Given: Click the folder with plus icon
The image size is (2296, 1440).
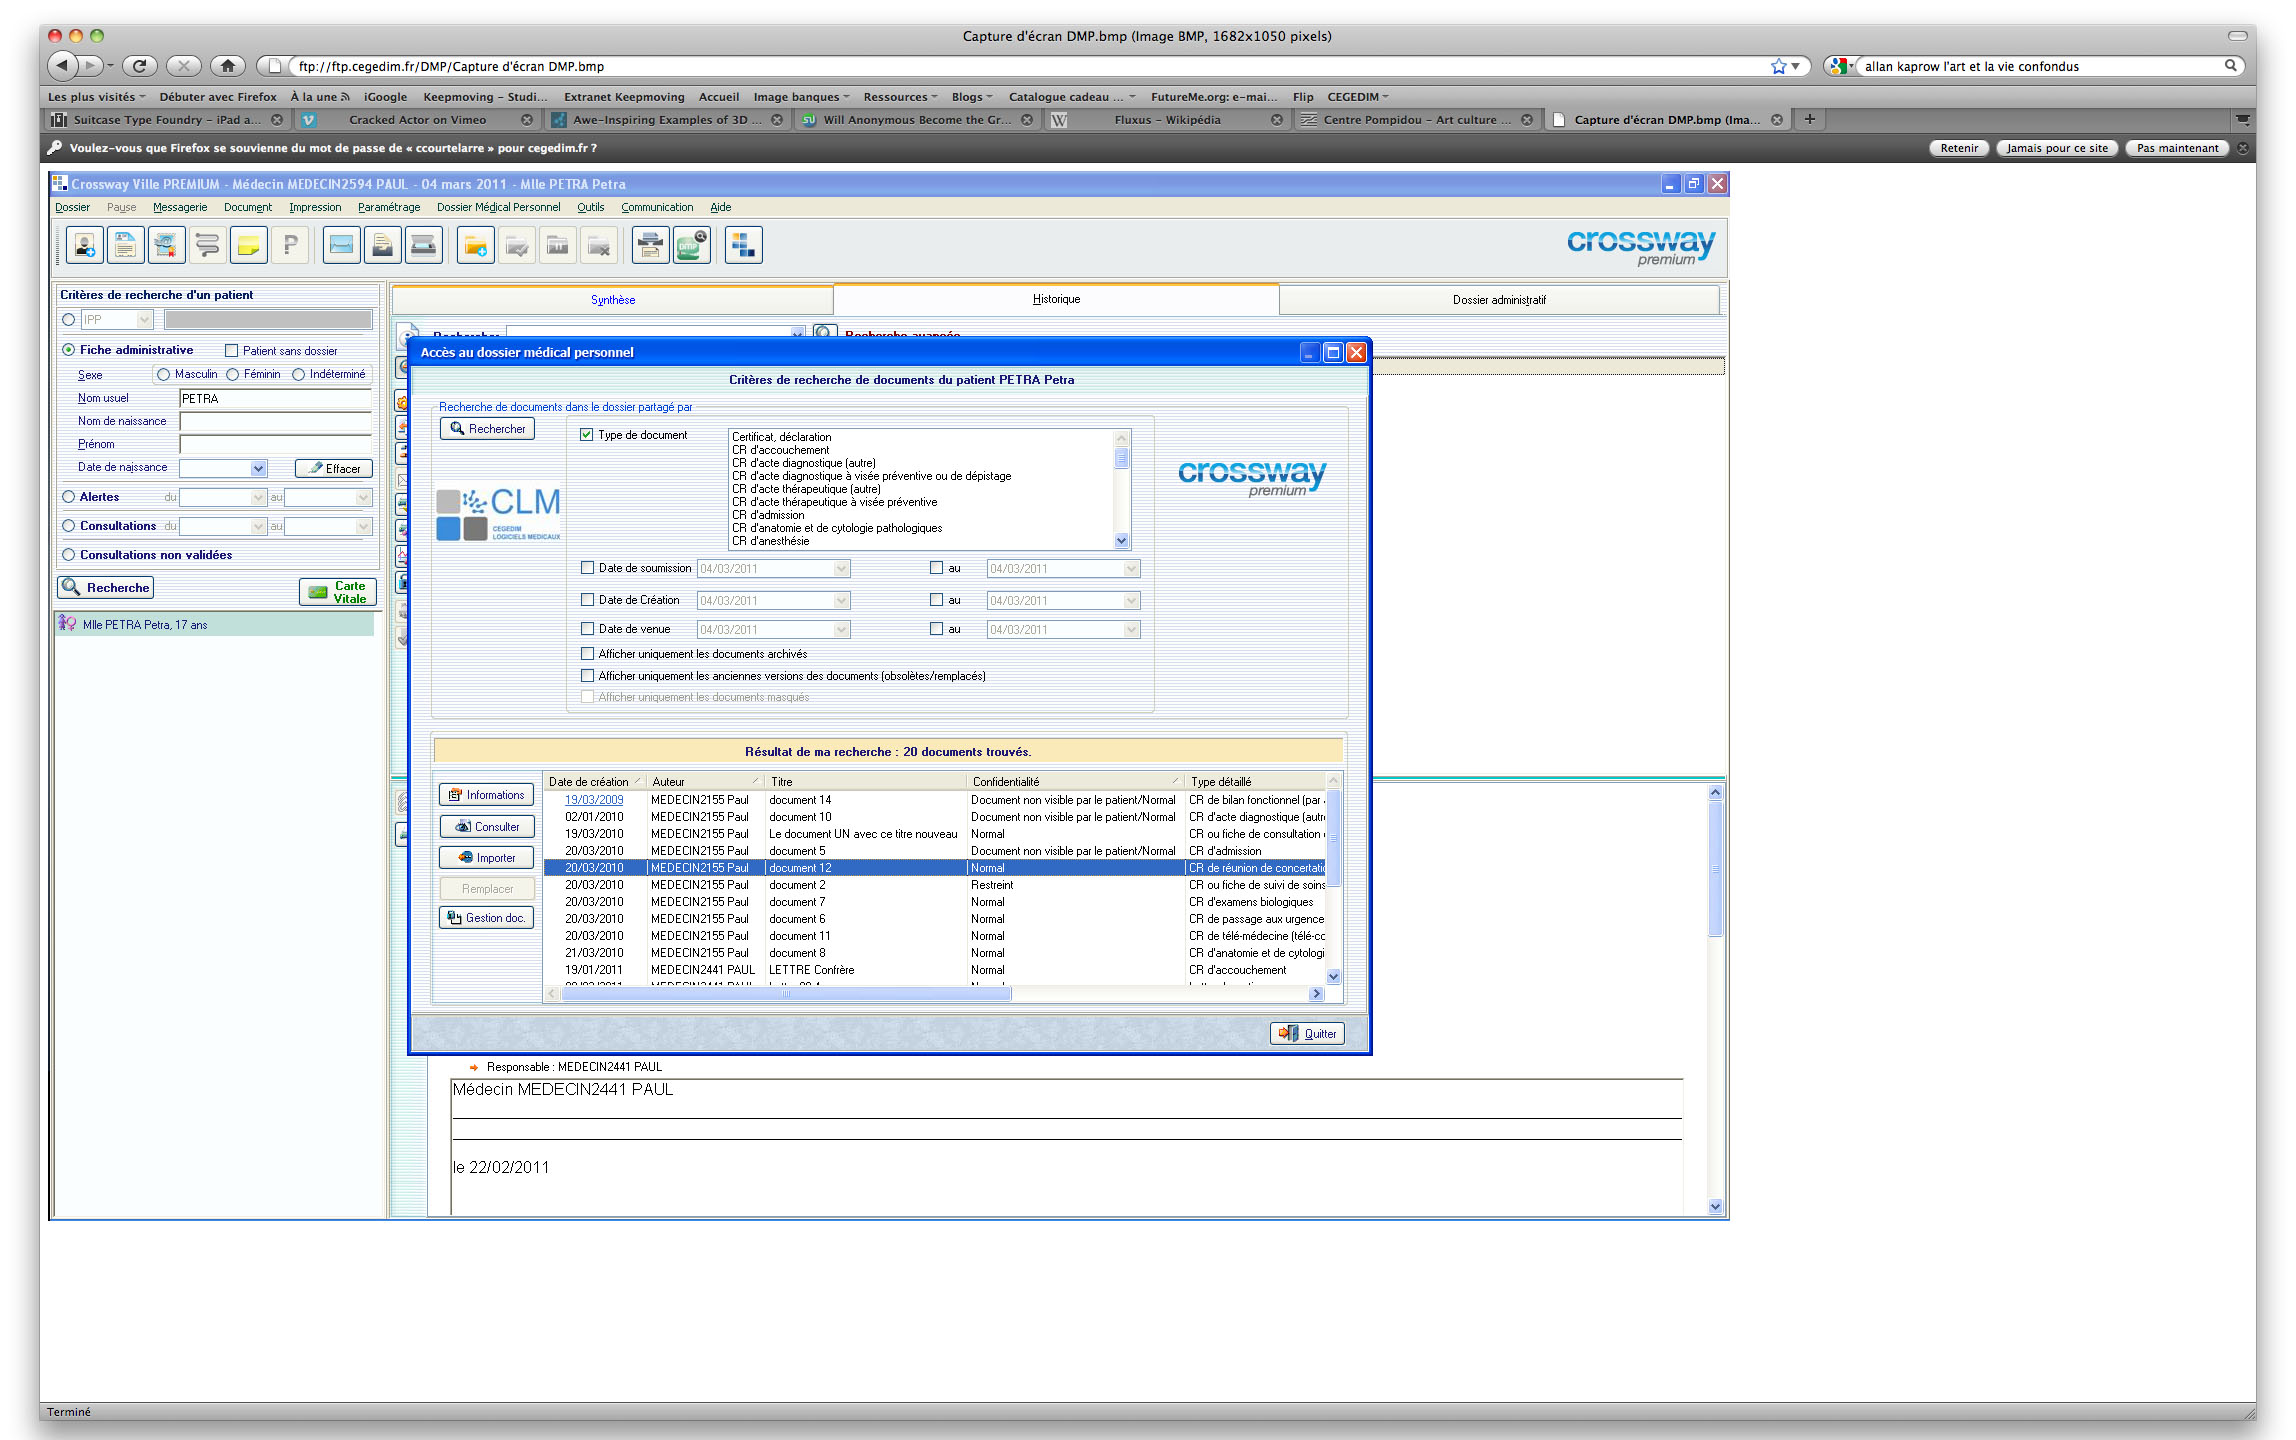Looking at the screenshot, I should [x=476, y=245].
